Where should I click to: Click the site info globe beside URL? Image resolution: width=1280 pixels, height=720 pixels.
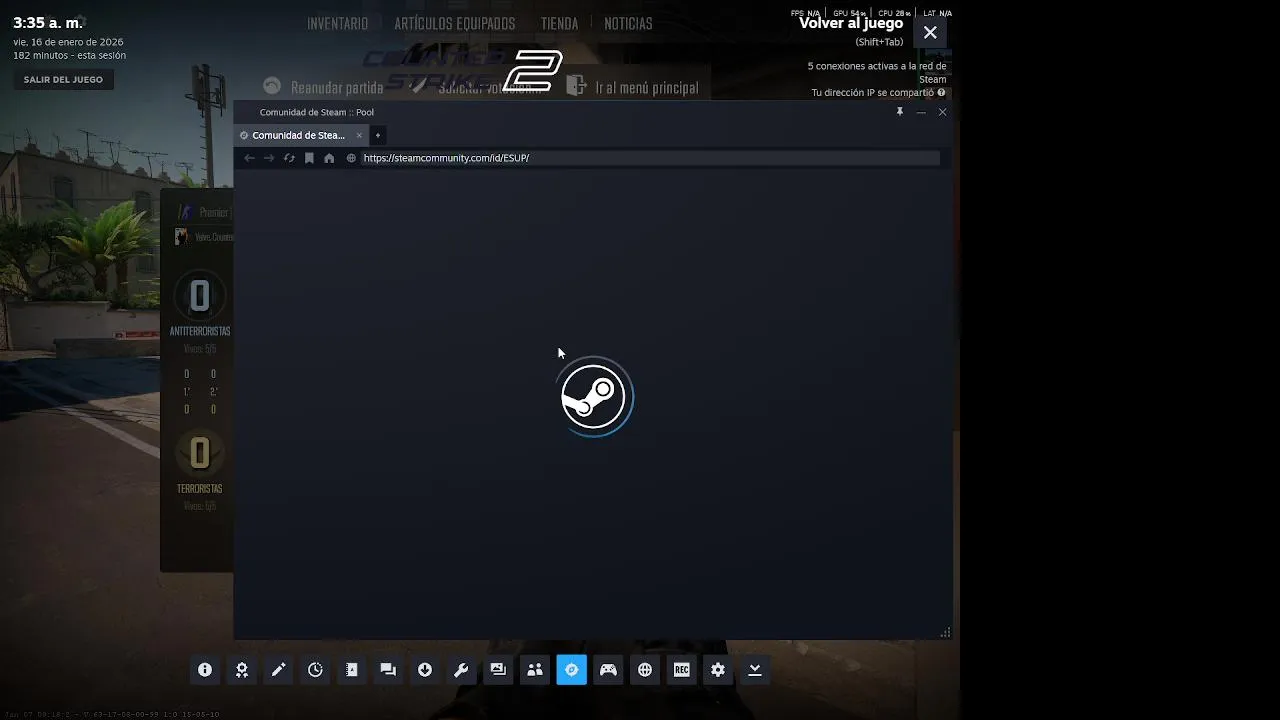click(x=351, y=158)
